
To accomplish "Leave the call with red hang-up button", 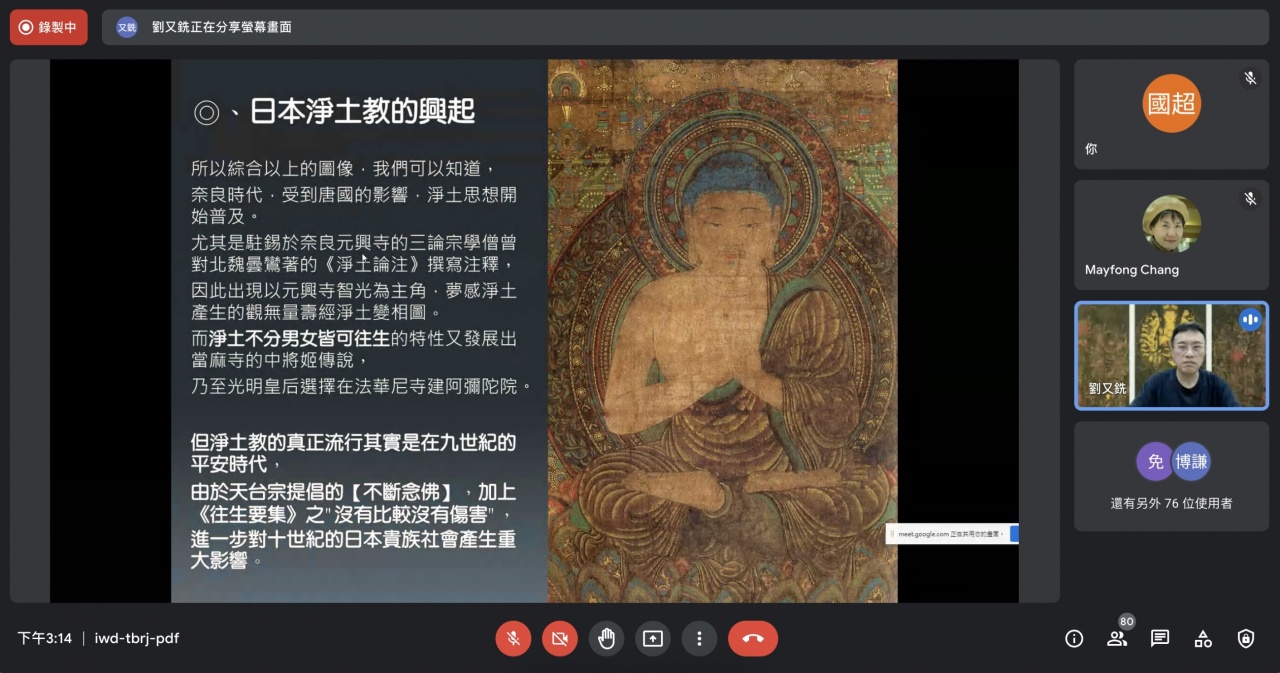I will [753, 638].
